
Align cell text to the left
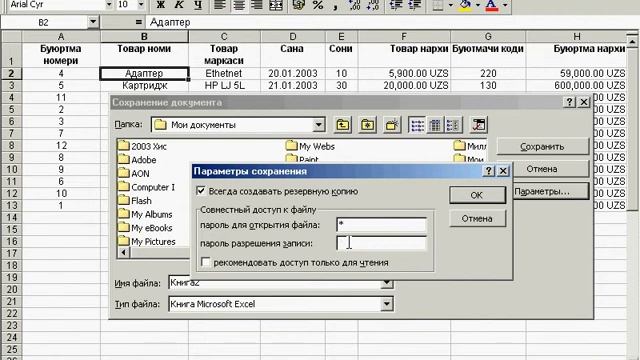click(220, 5)
